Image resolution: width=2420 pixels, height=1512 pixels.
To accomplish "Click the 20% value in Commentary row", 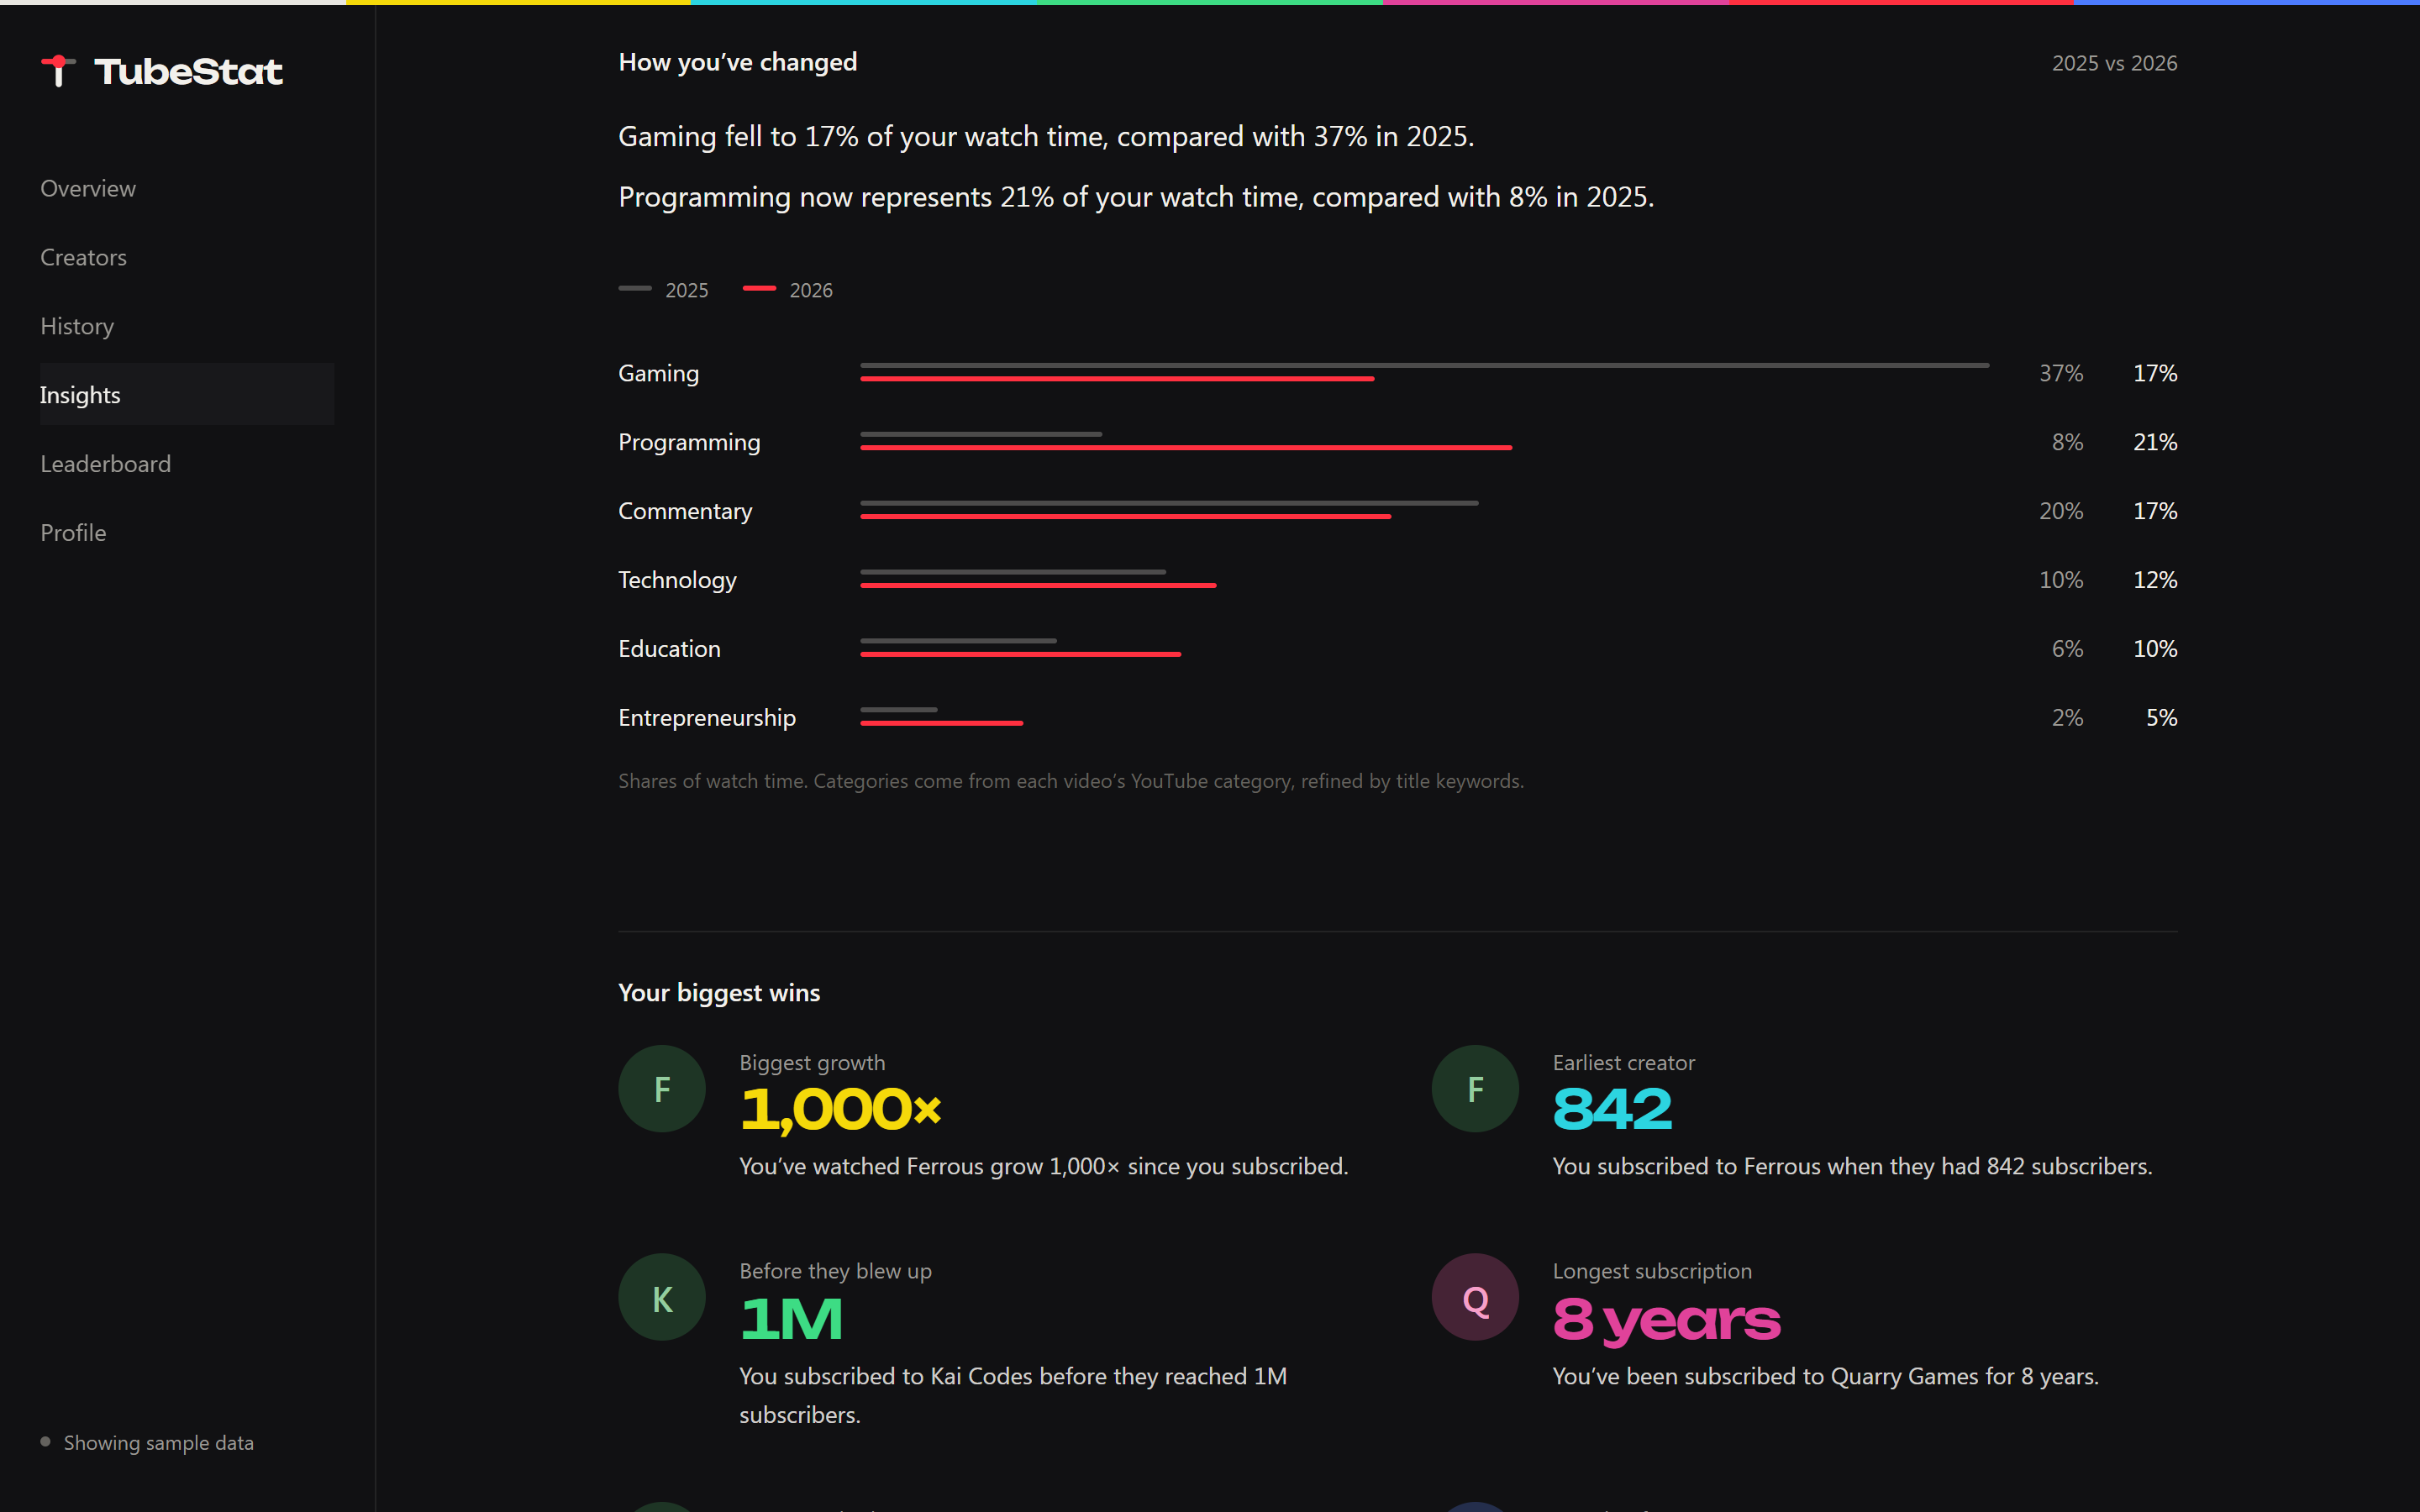I will tap(2061, 511).
